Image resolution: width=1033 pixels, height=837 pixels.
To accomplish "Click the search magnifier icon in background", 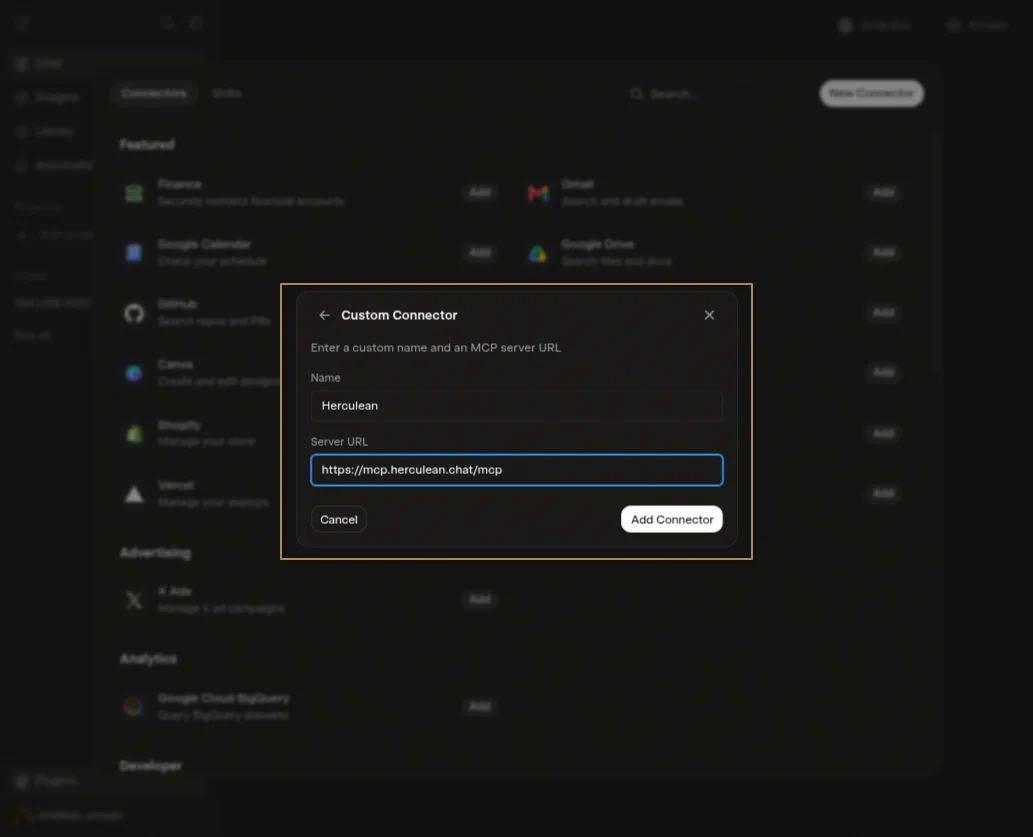I will [x=636, y=94].
